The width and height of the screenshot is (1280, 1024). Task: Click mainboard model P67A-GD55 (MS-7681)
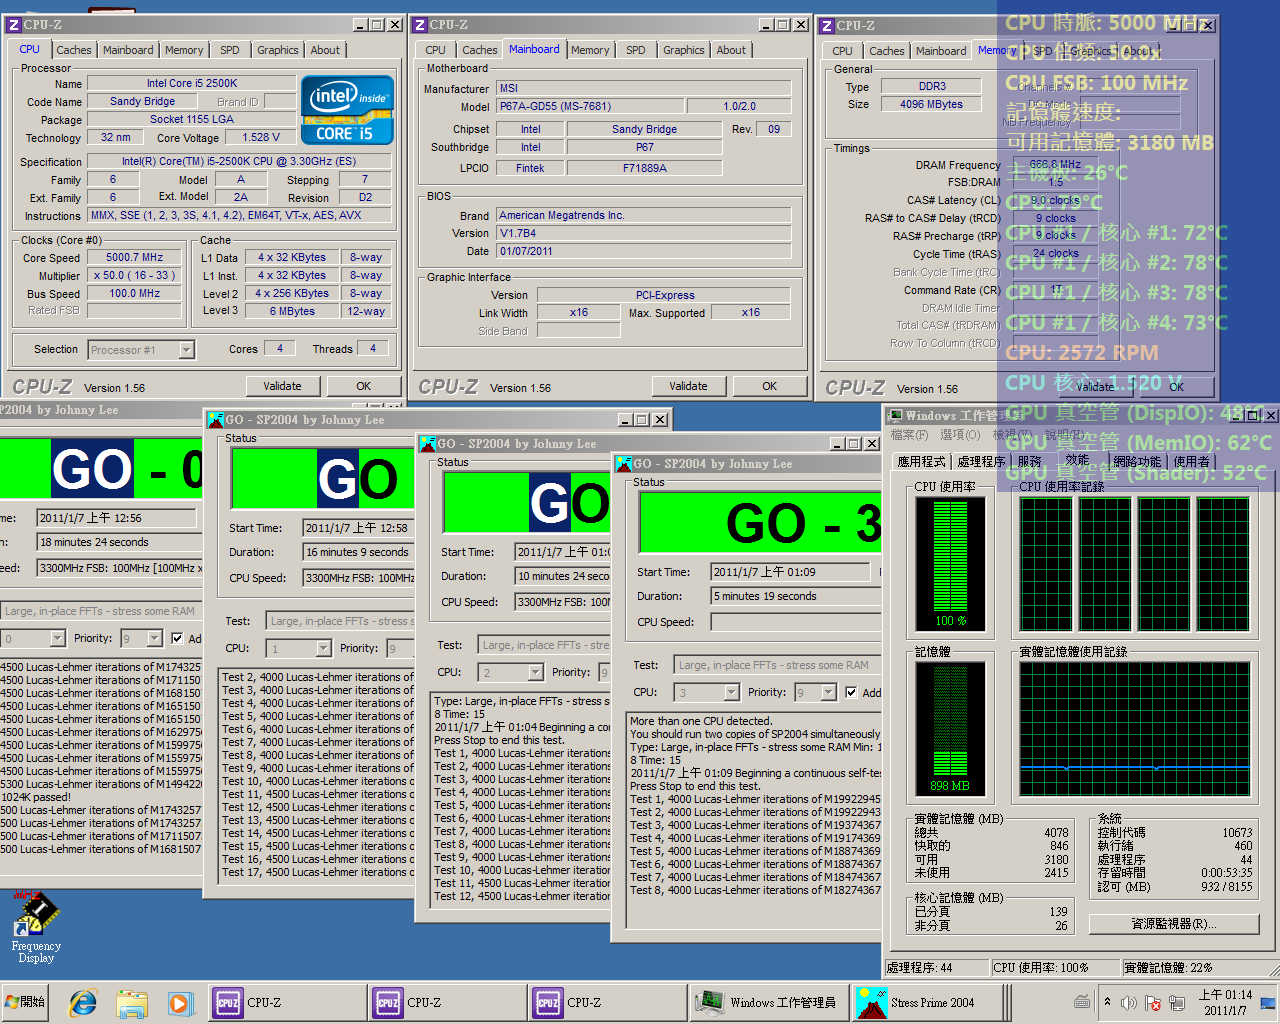coord(590,106)
